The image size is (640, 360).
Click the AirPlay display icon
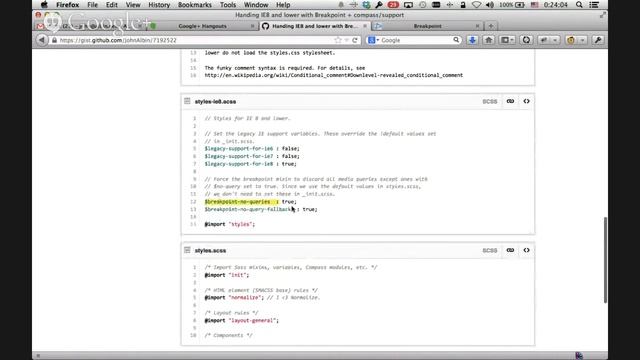pyautogui.click(x=408, y=5)
